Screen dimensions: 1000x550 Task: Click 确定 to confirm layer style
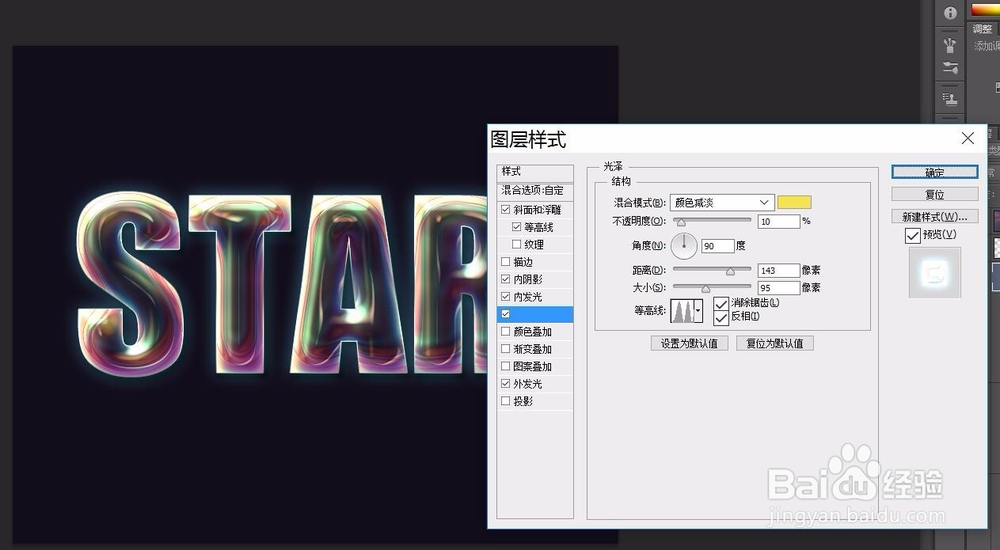click(x=934, y=172)
